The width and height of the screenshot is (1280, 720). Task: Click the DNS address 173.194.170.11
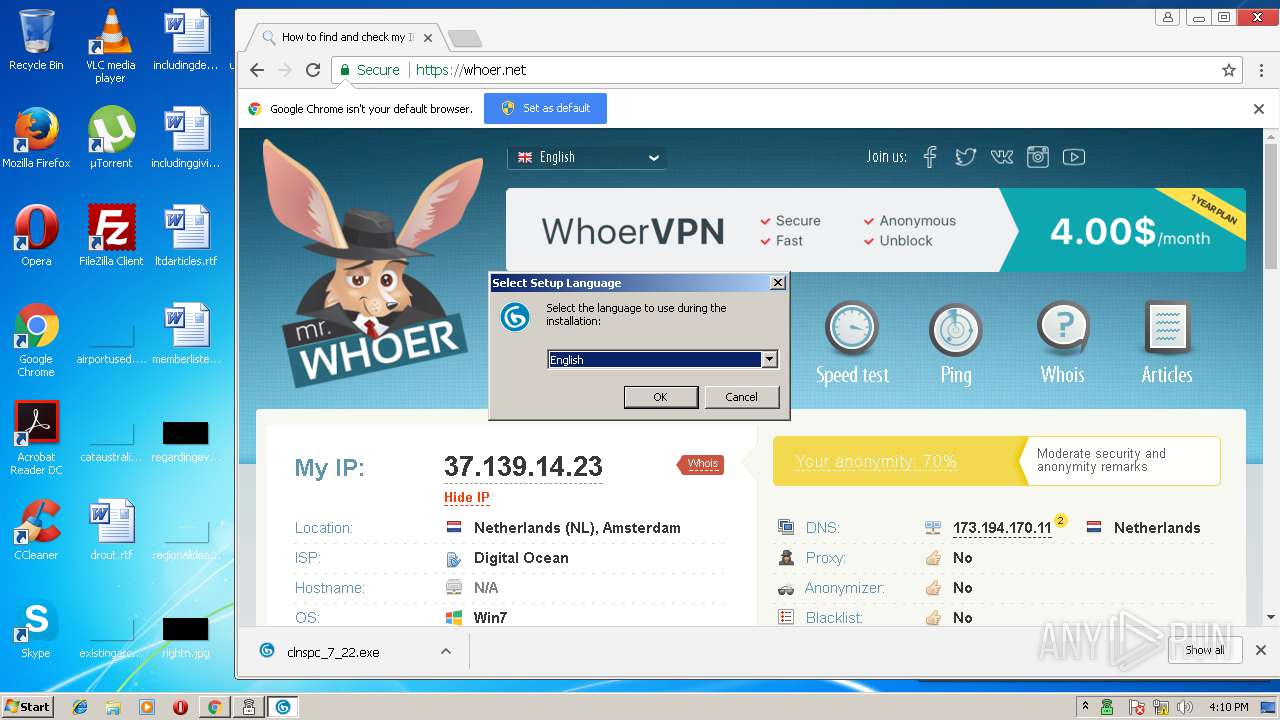[x=1002, y=528]
